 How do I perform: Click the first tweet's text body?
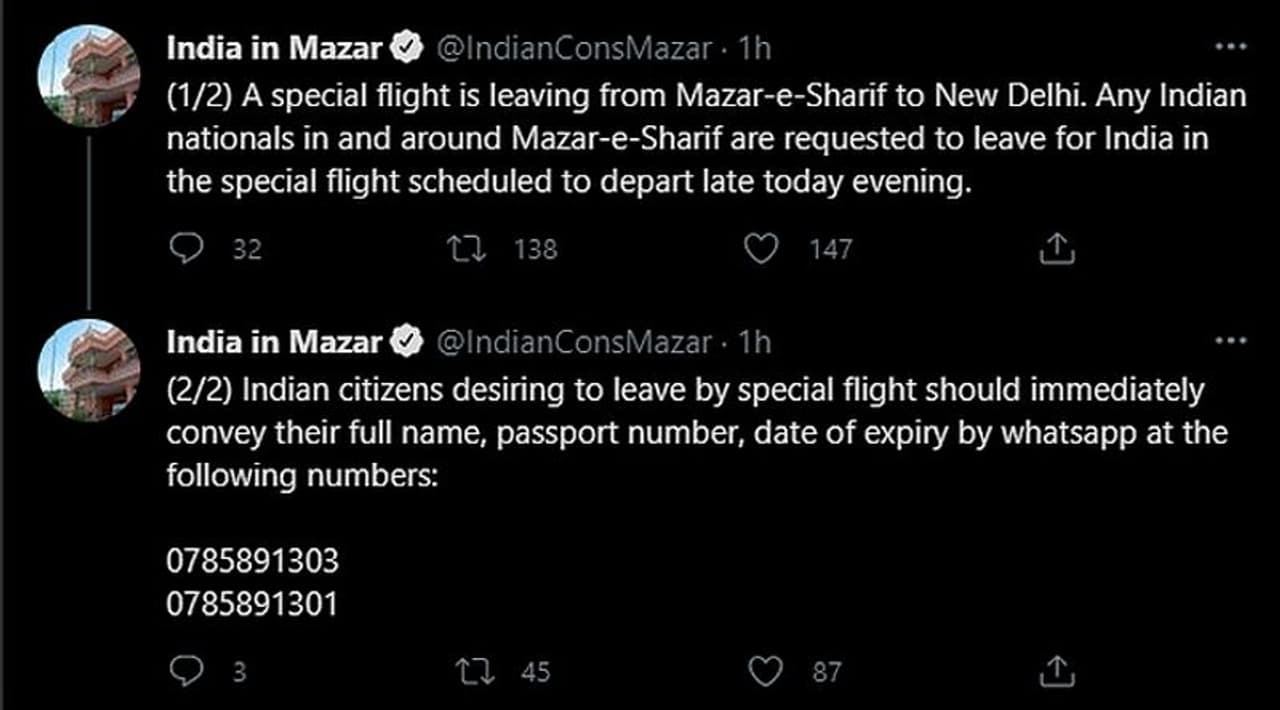tap(700, 141)
